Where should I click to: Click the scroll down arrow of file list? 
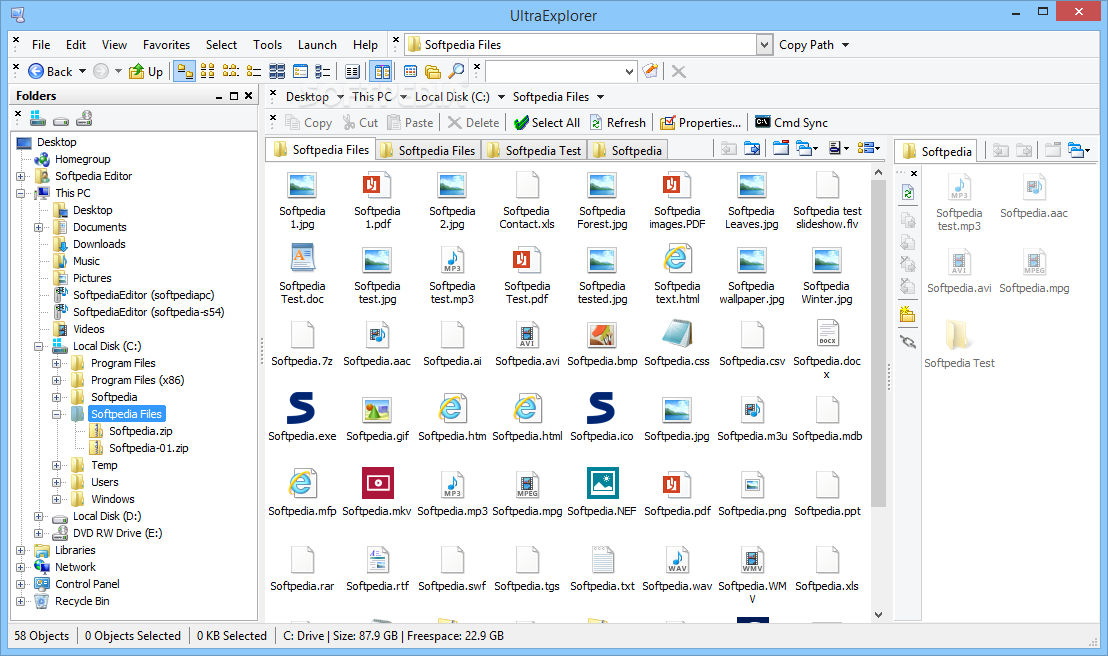tap(878, 614)
